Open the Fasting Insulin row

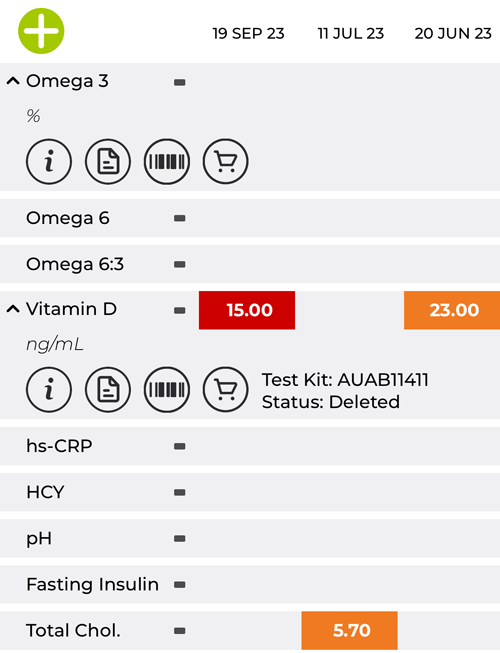pos(250,584)
